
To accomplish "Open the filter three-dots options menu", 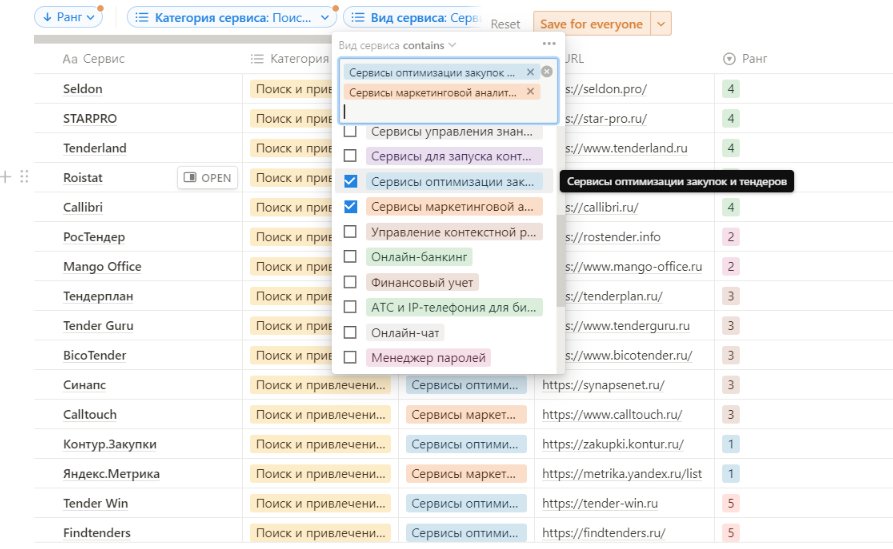I will click(549, 44).
